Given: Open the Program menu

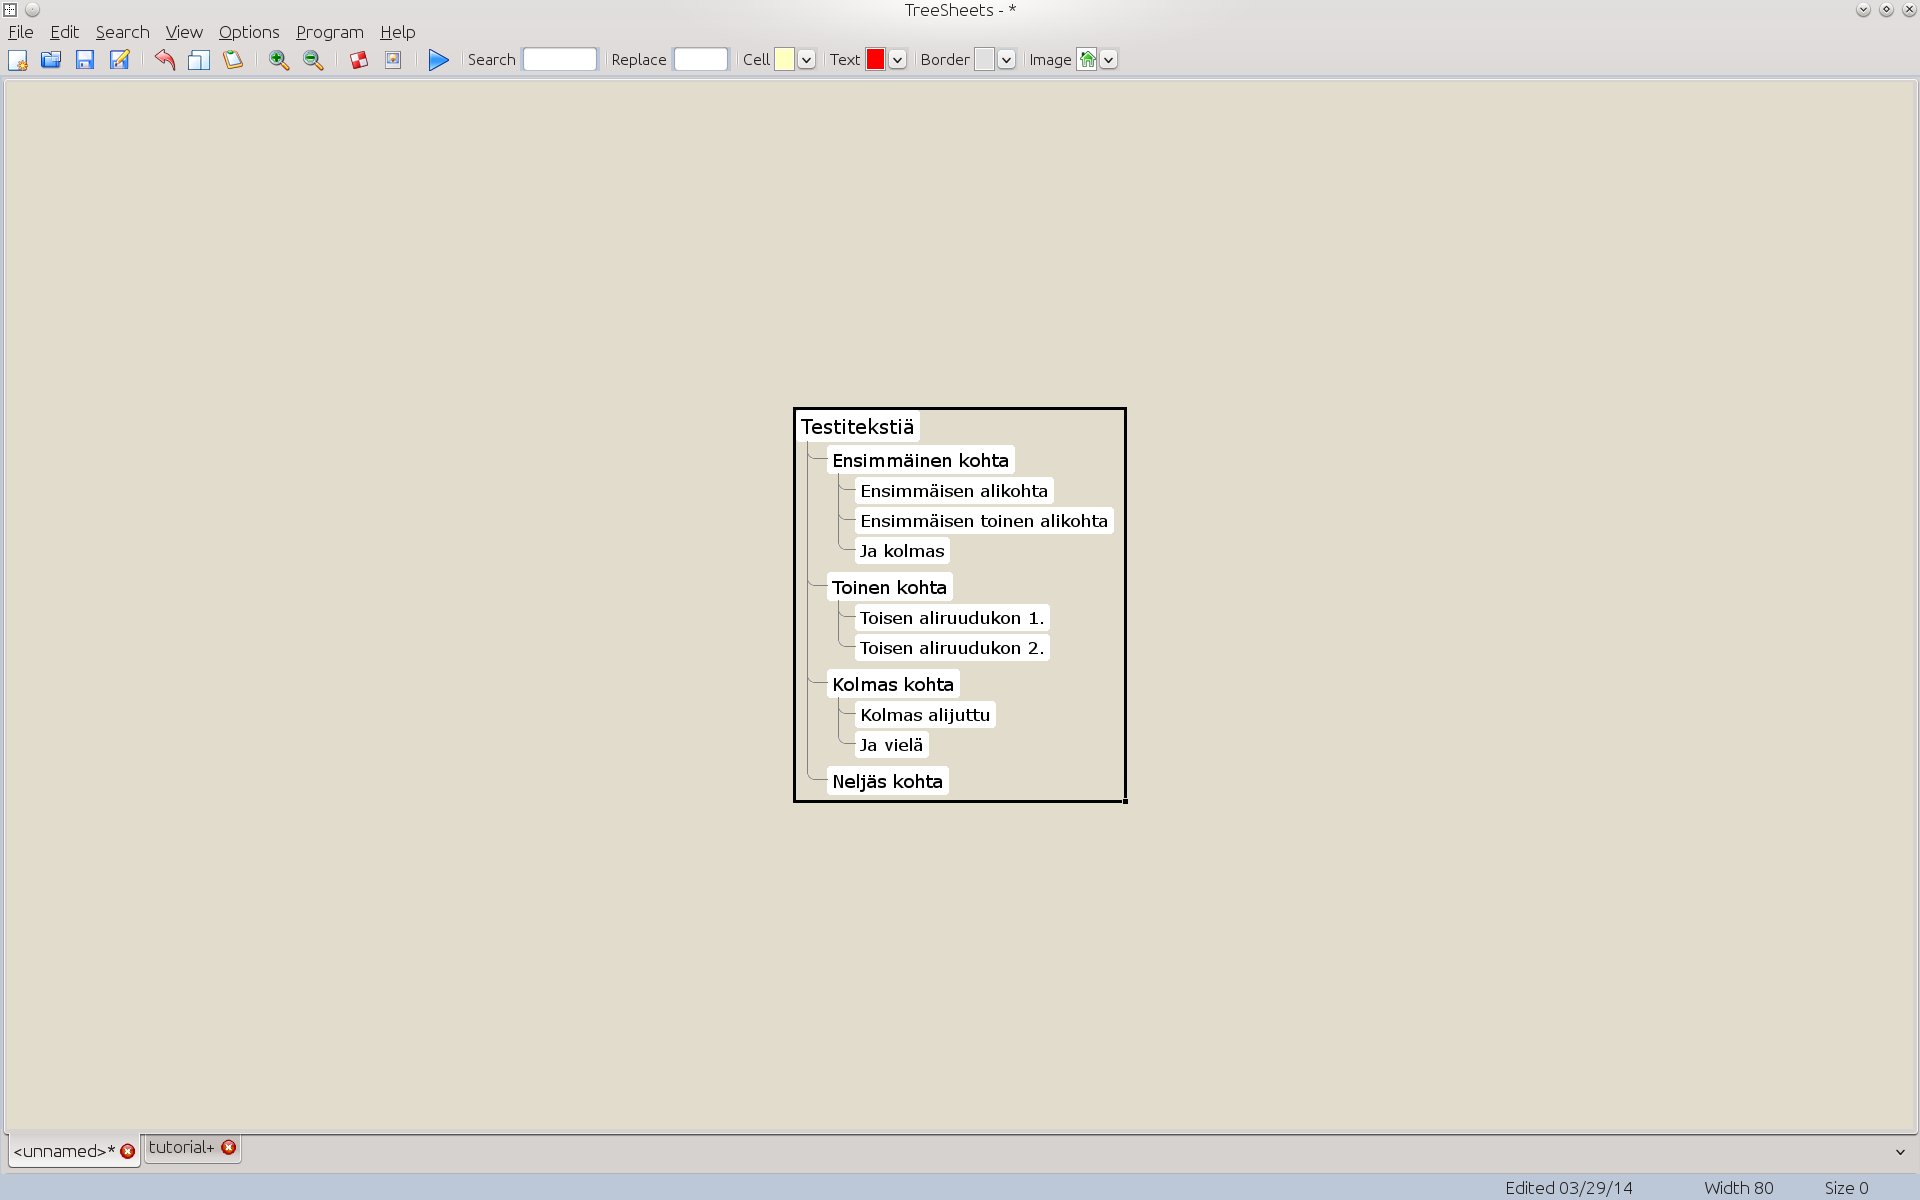Looking at the screenshot, I should point(330,32).
